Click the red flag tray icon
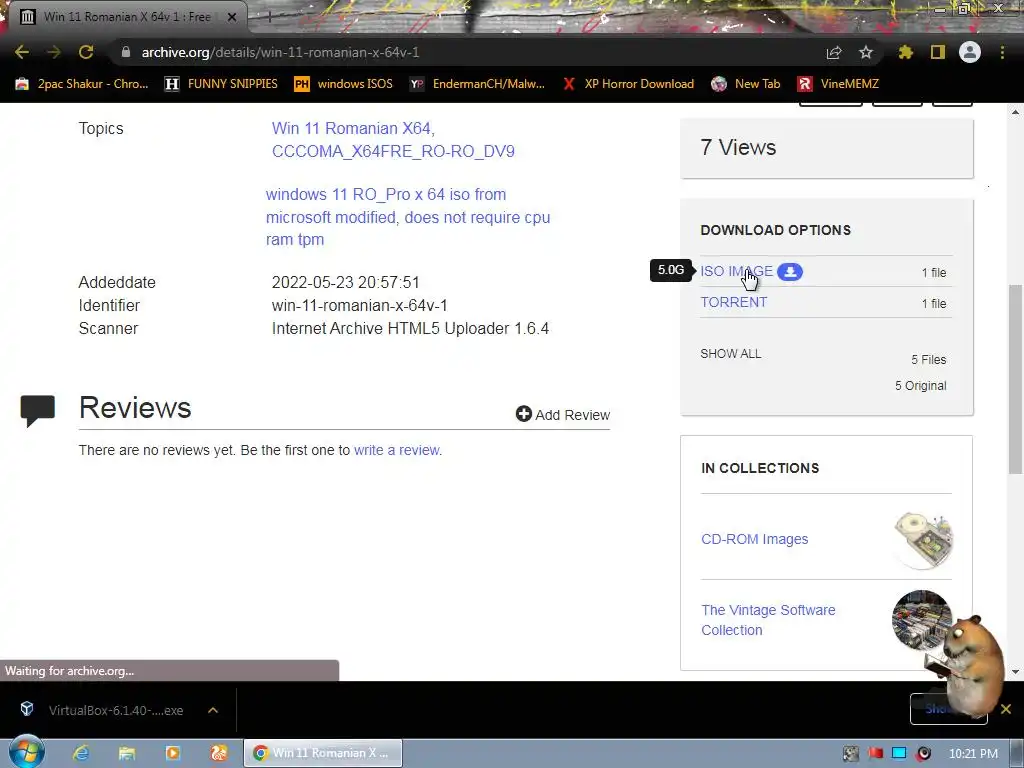Screen dimensions: 1024x768 coord(876,754)
